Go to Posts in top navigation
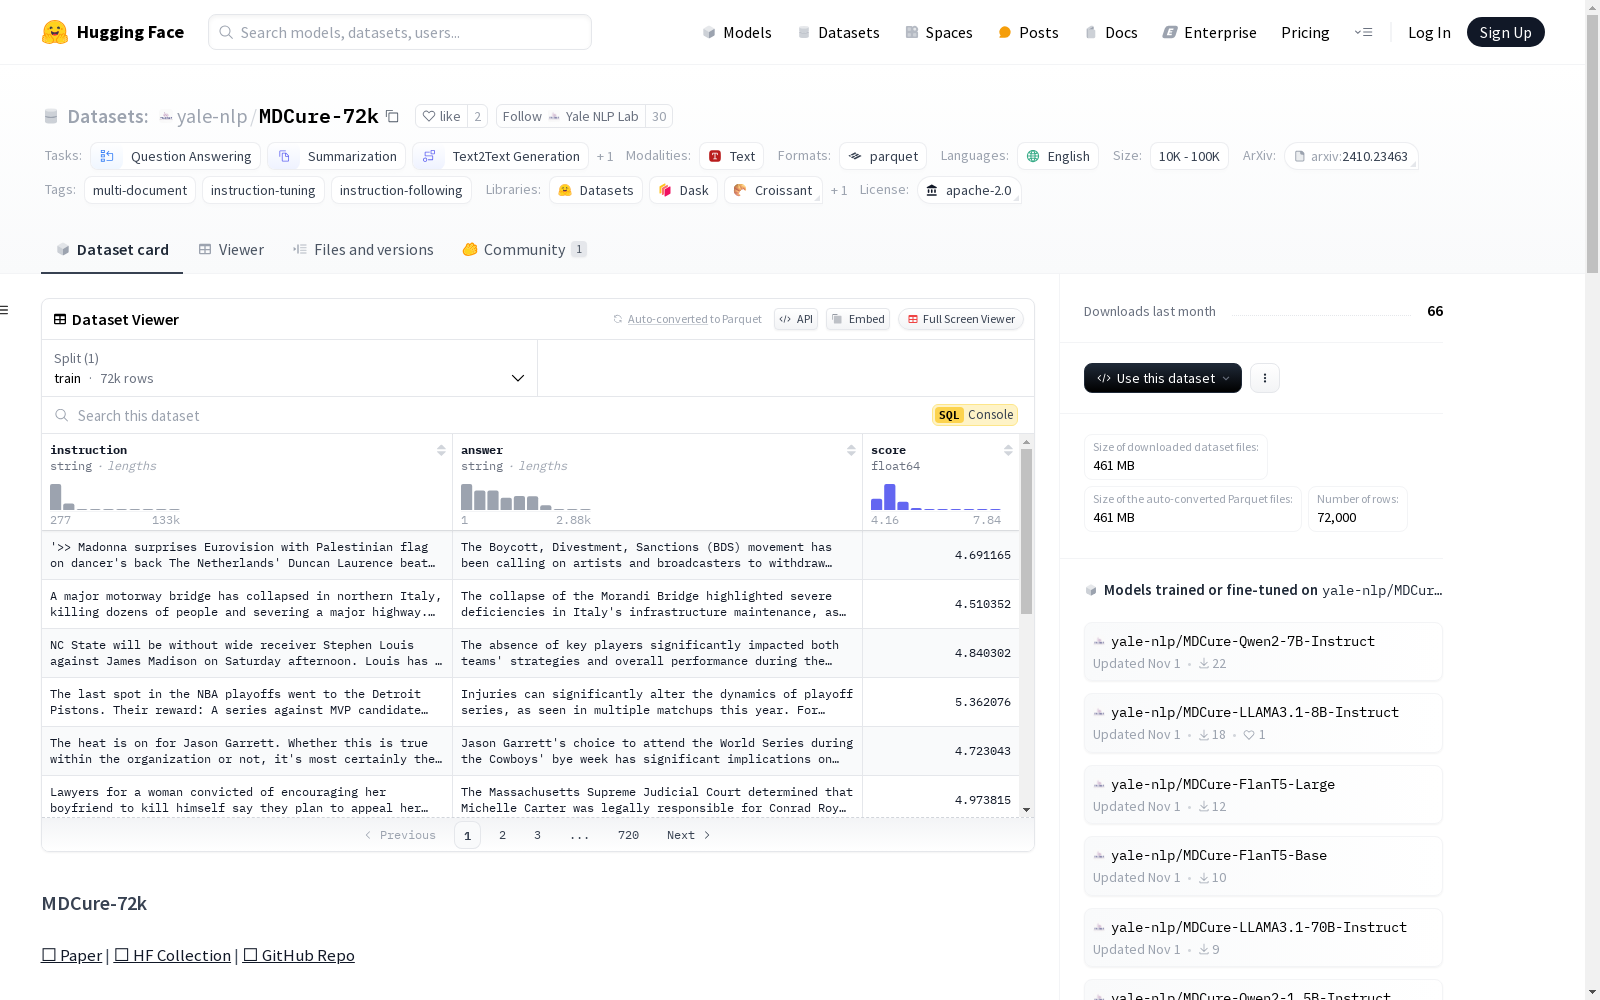Viewport: 1600px width, 1000px height. [1028, 32]
